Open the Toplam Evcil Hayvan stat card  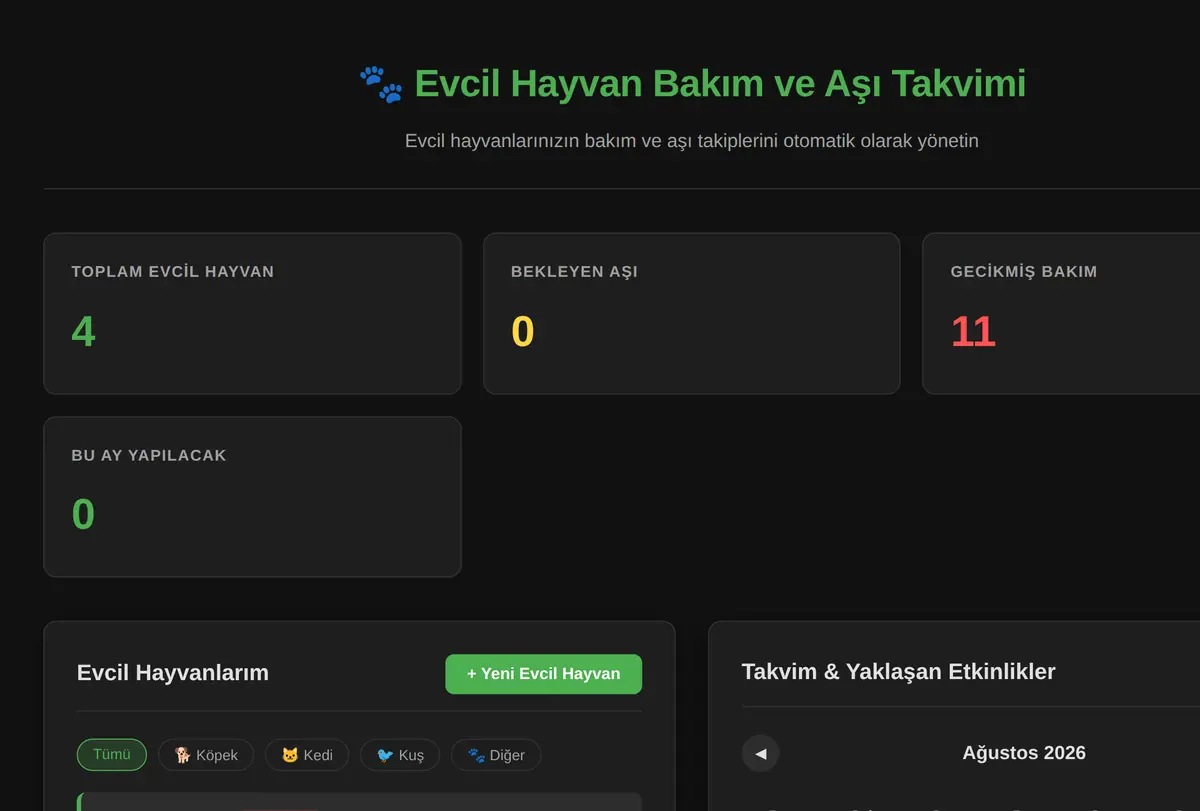[x=252, y=314]
